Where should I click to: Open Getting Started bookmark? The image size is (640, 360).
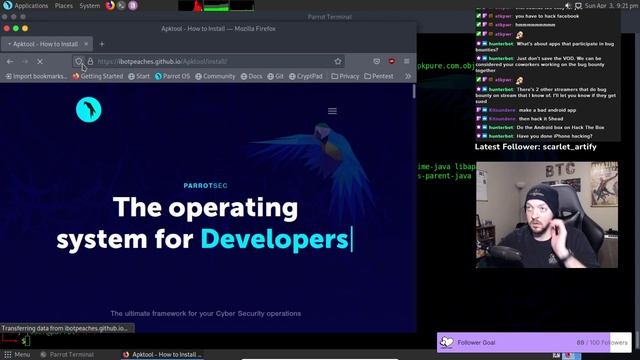click(x=98, y=76)
